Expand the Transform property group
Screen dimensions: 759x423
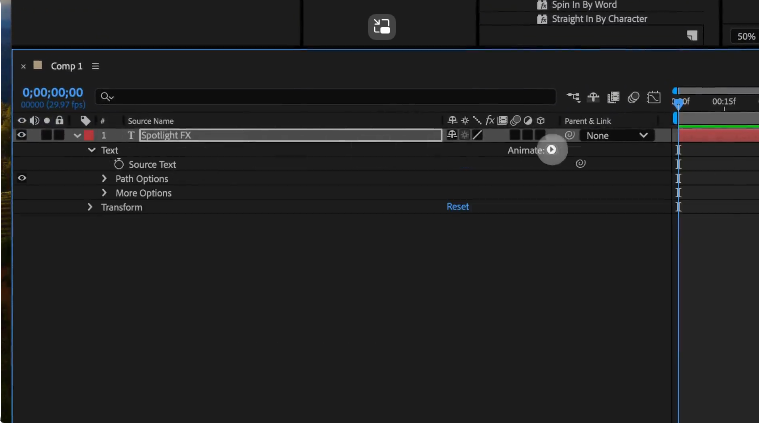pyautogui.click(x=90, y=207)
